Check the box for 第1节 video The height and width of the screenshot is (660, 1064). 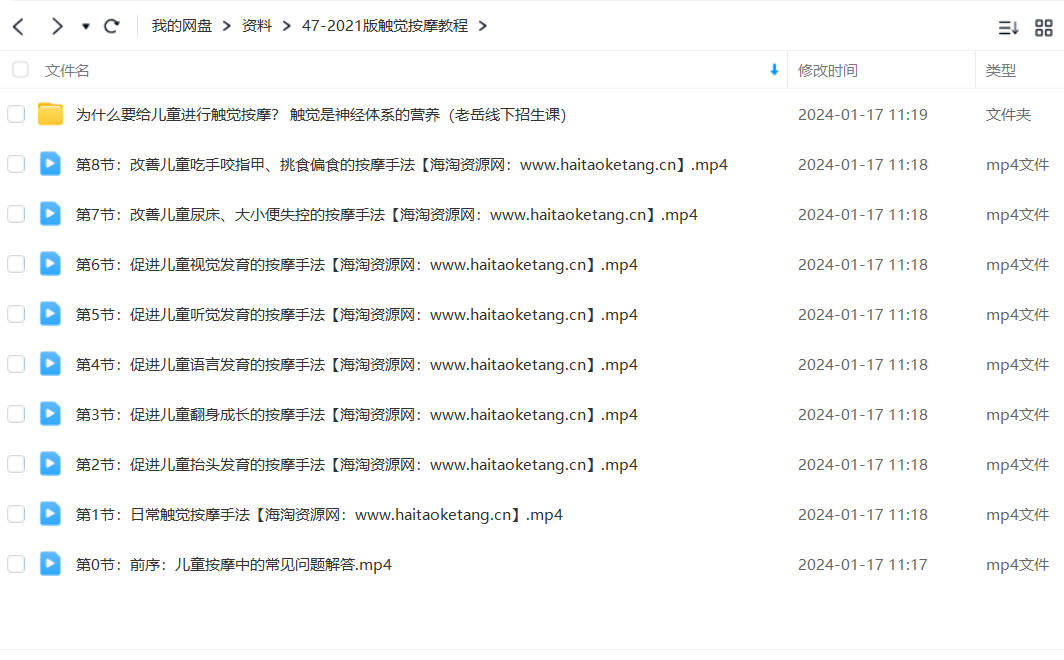coord(16,514)
